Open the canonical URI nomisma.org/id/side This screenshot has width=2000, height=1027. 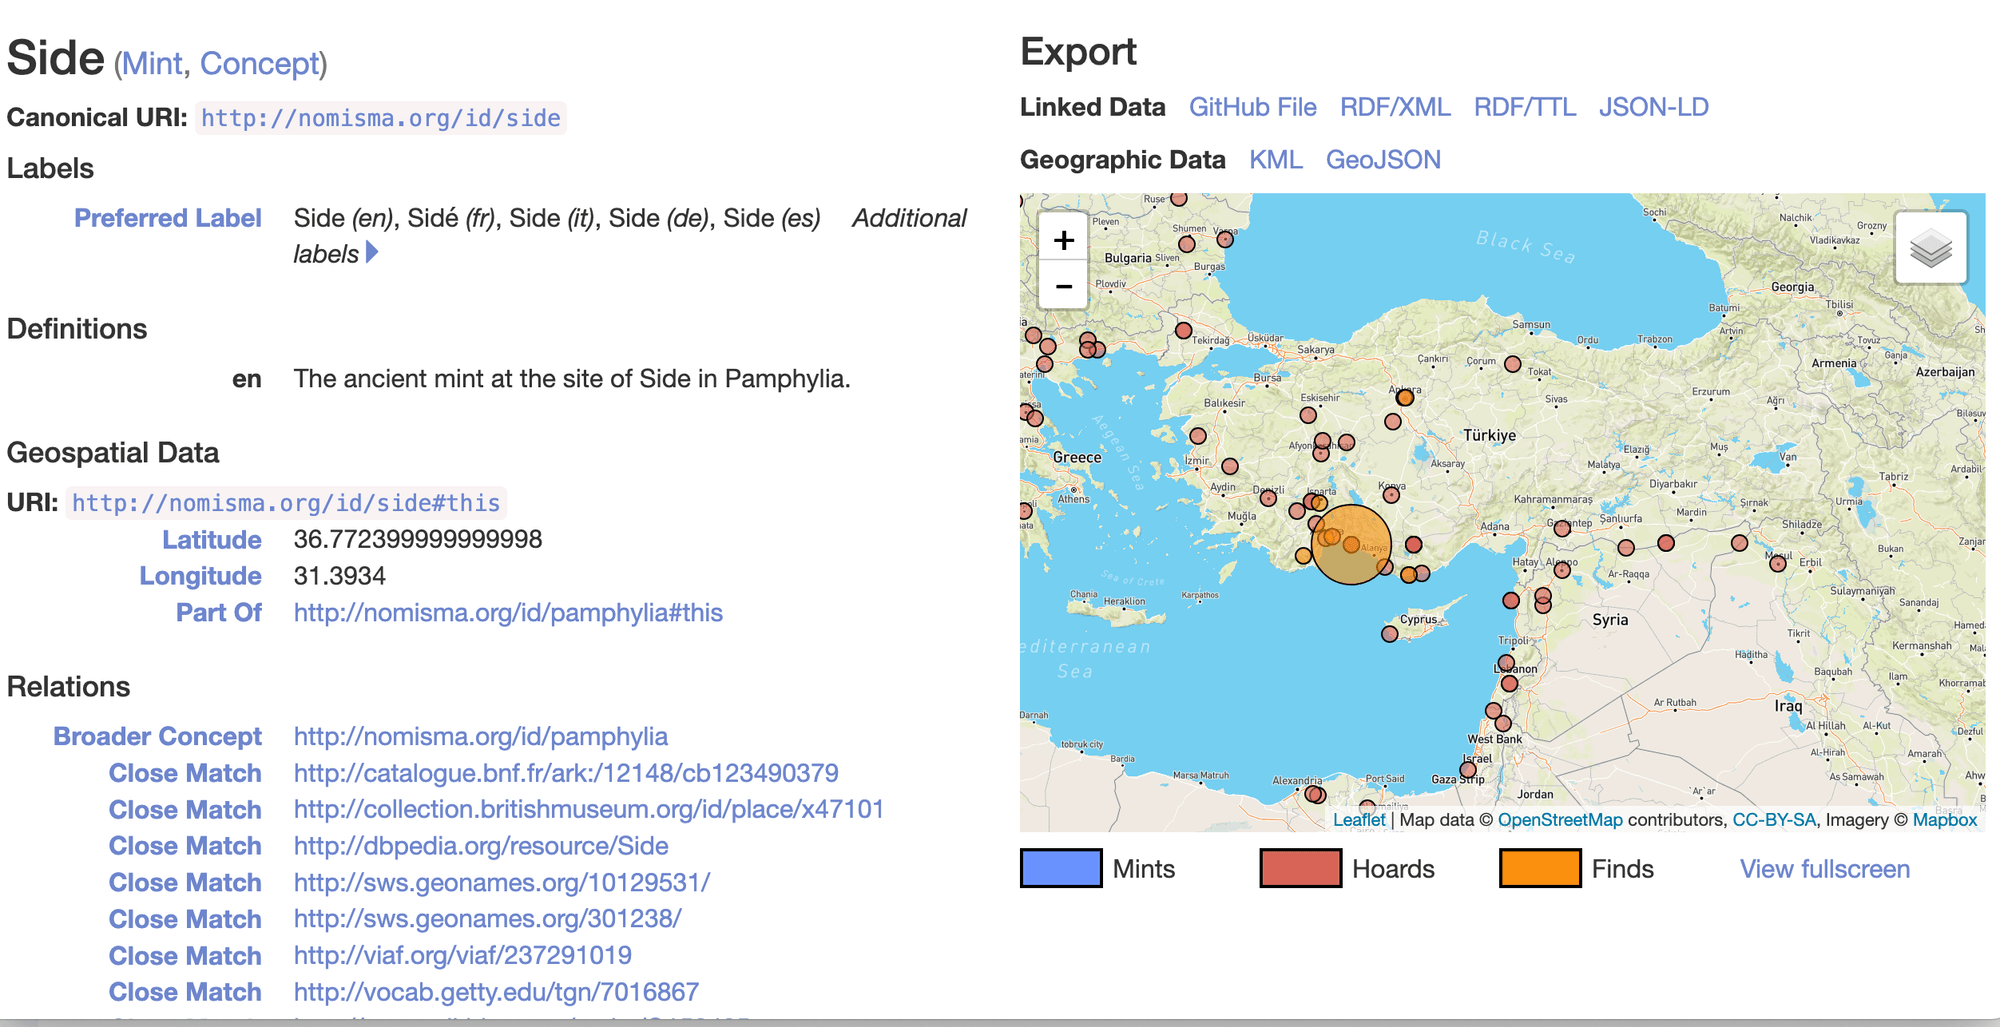pos(381,118)
